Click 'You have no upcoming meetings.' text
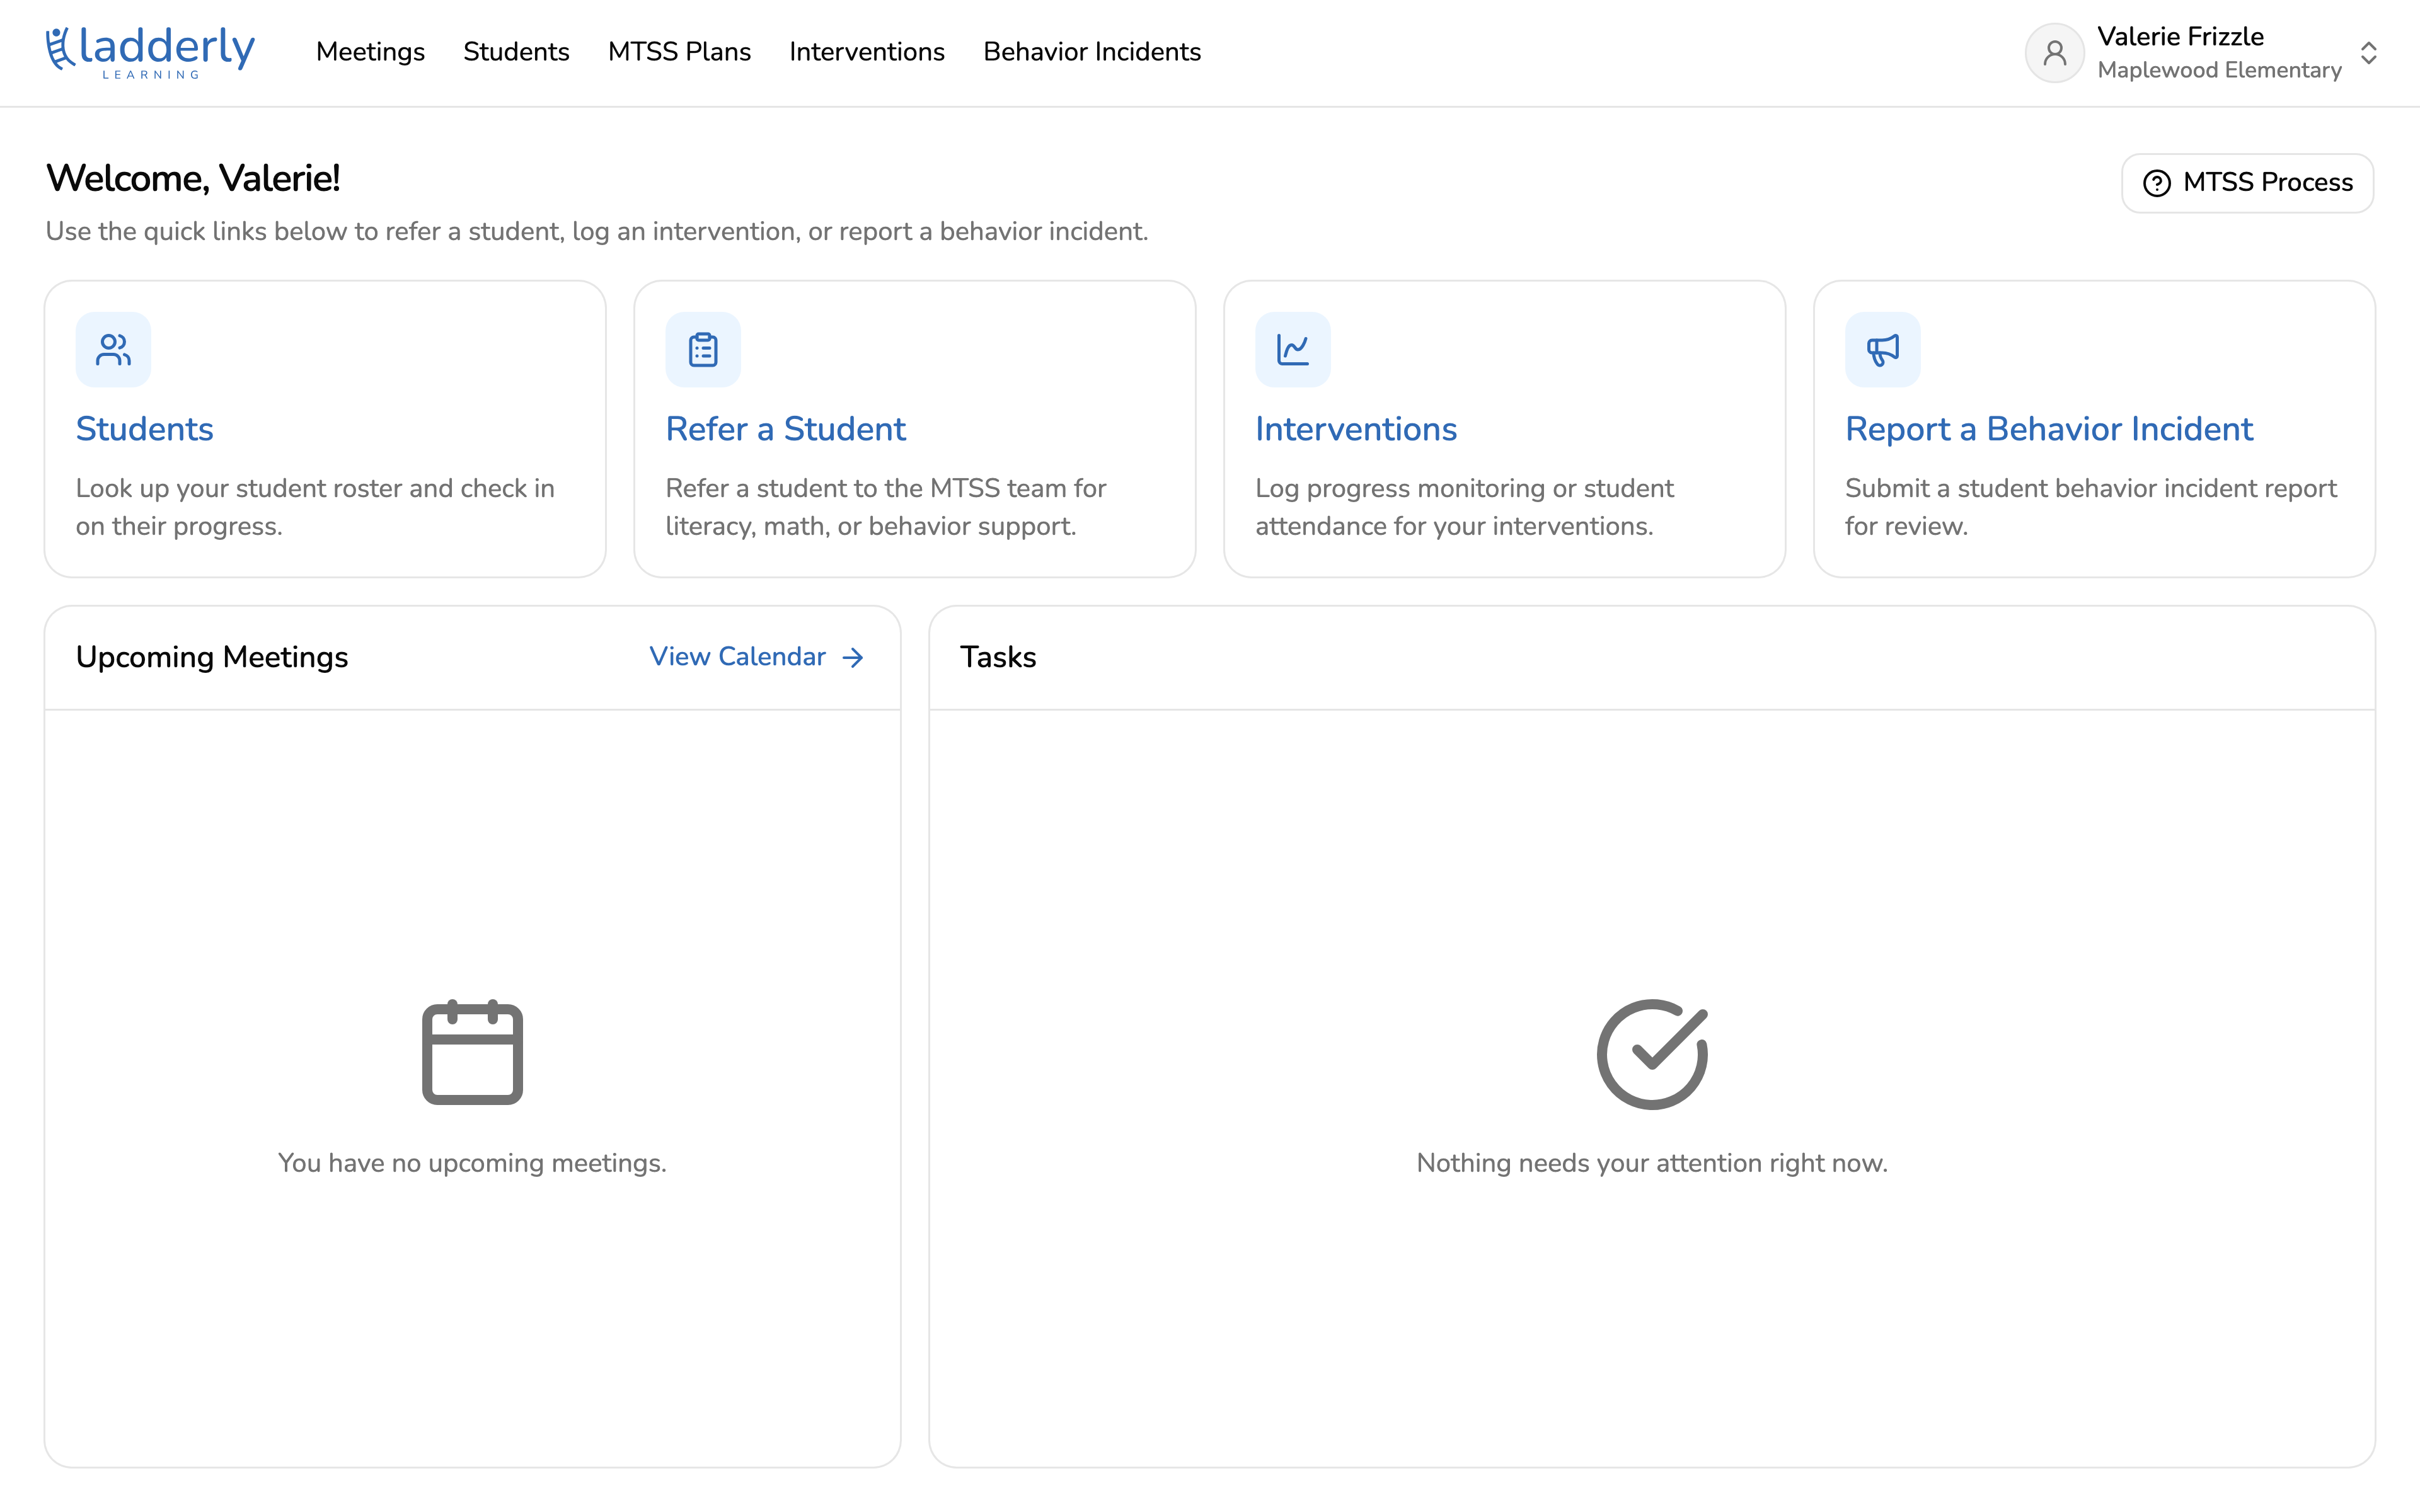 coord(472,1163)
